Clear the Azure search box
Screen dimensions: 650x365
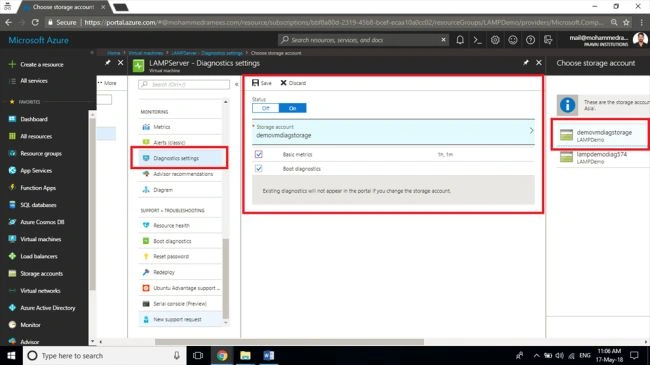click(x=443, y=40)
